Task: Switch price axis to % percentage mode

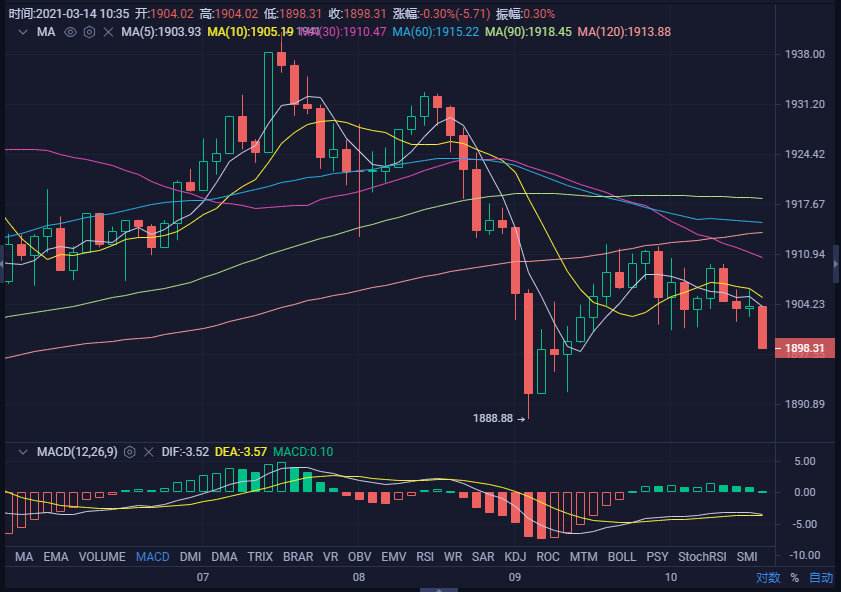Action: (x=795, y=578)
